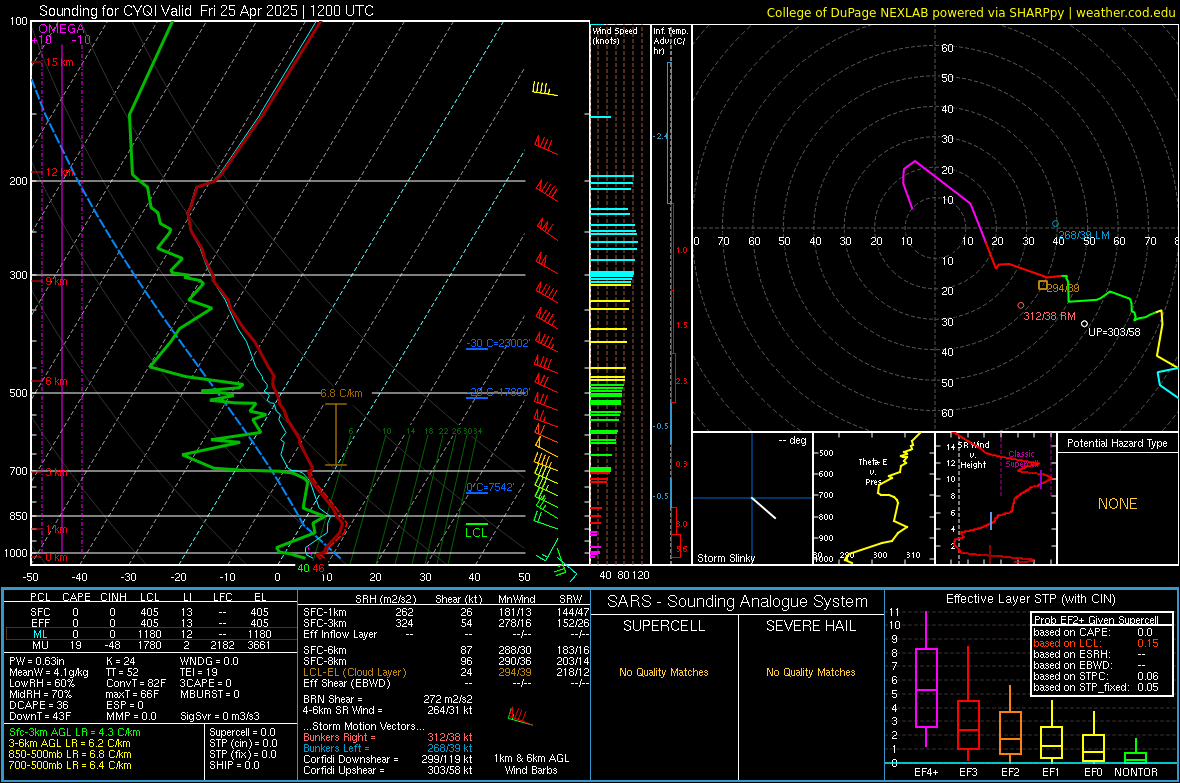1180x783 pixels.
Task: Click the white Storm Slinky line
Action: point(763,507)
